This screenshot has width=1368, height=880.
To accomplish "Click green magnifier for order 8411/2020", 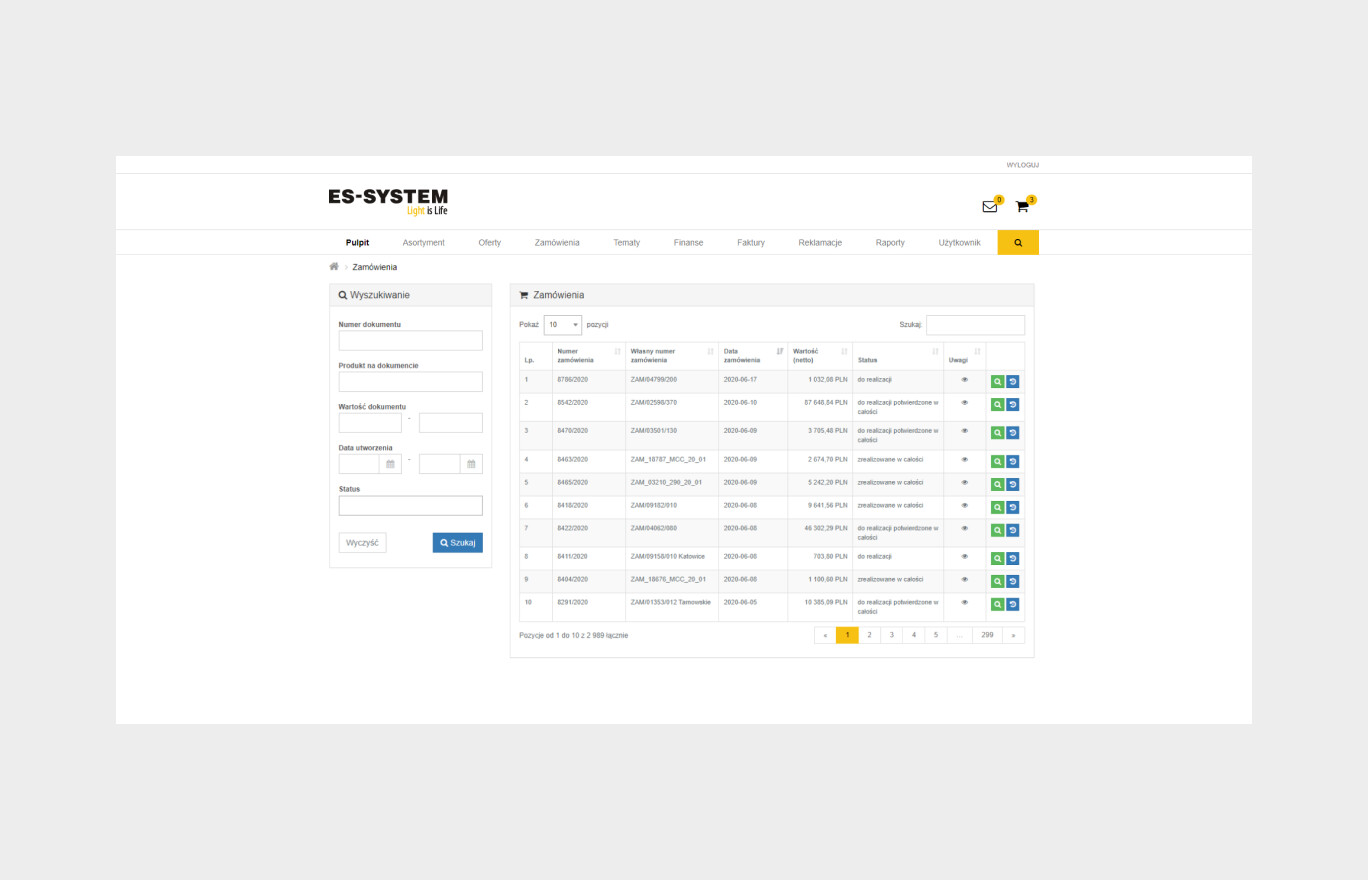I will tap(997, 558).
